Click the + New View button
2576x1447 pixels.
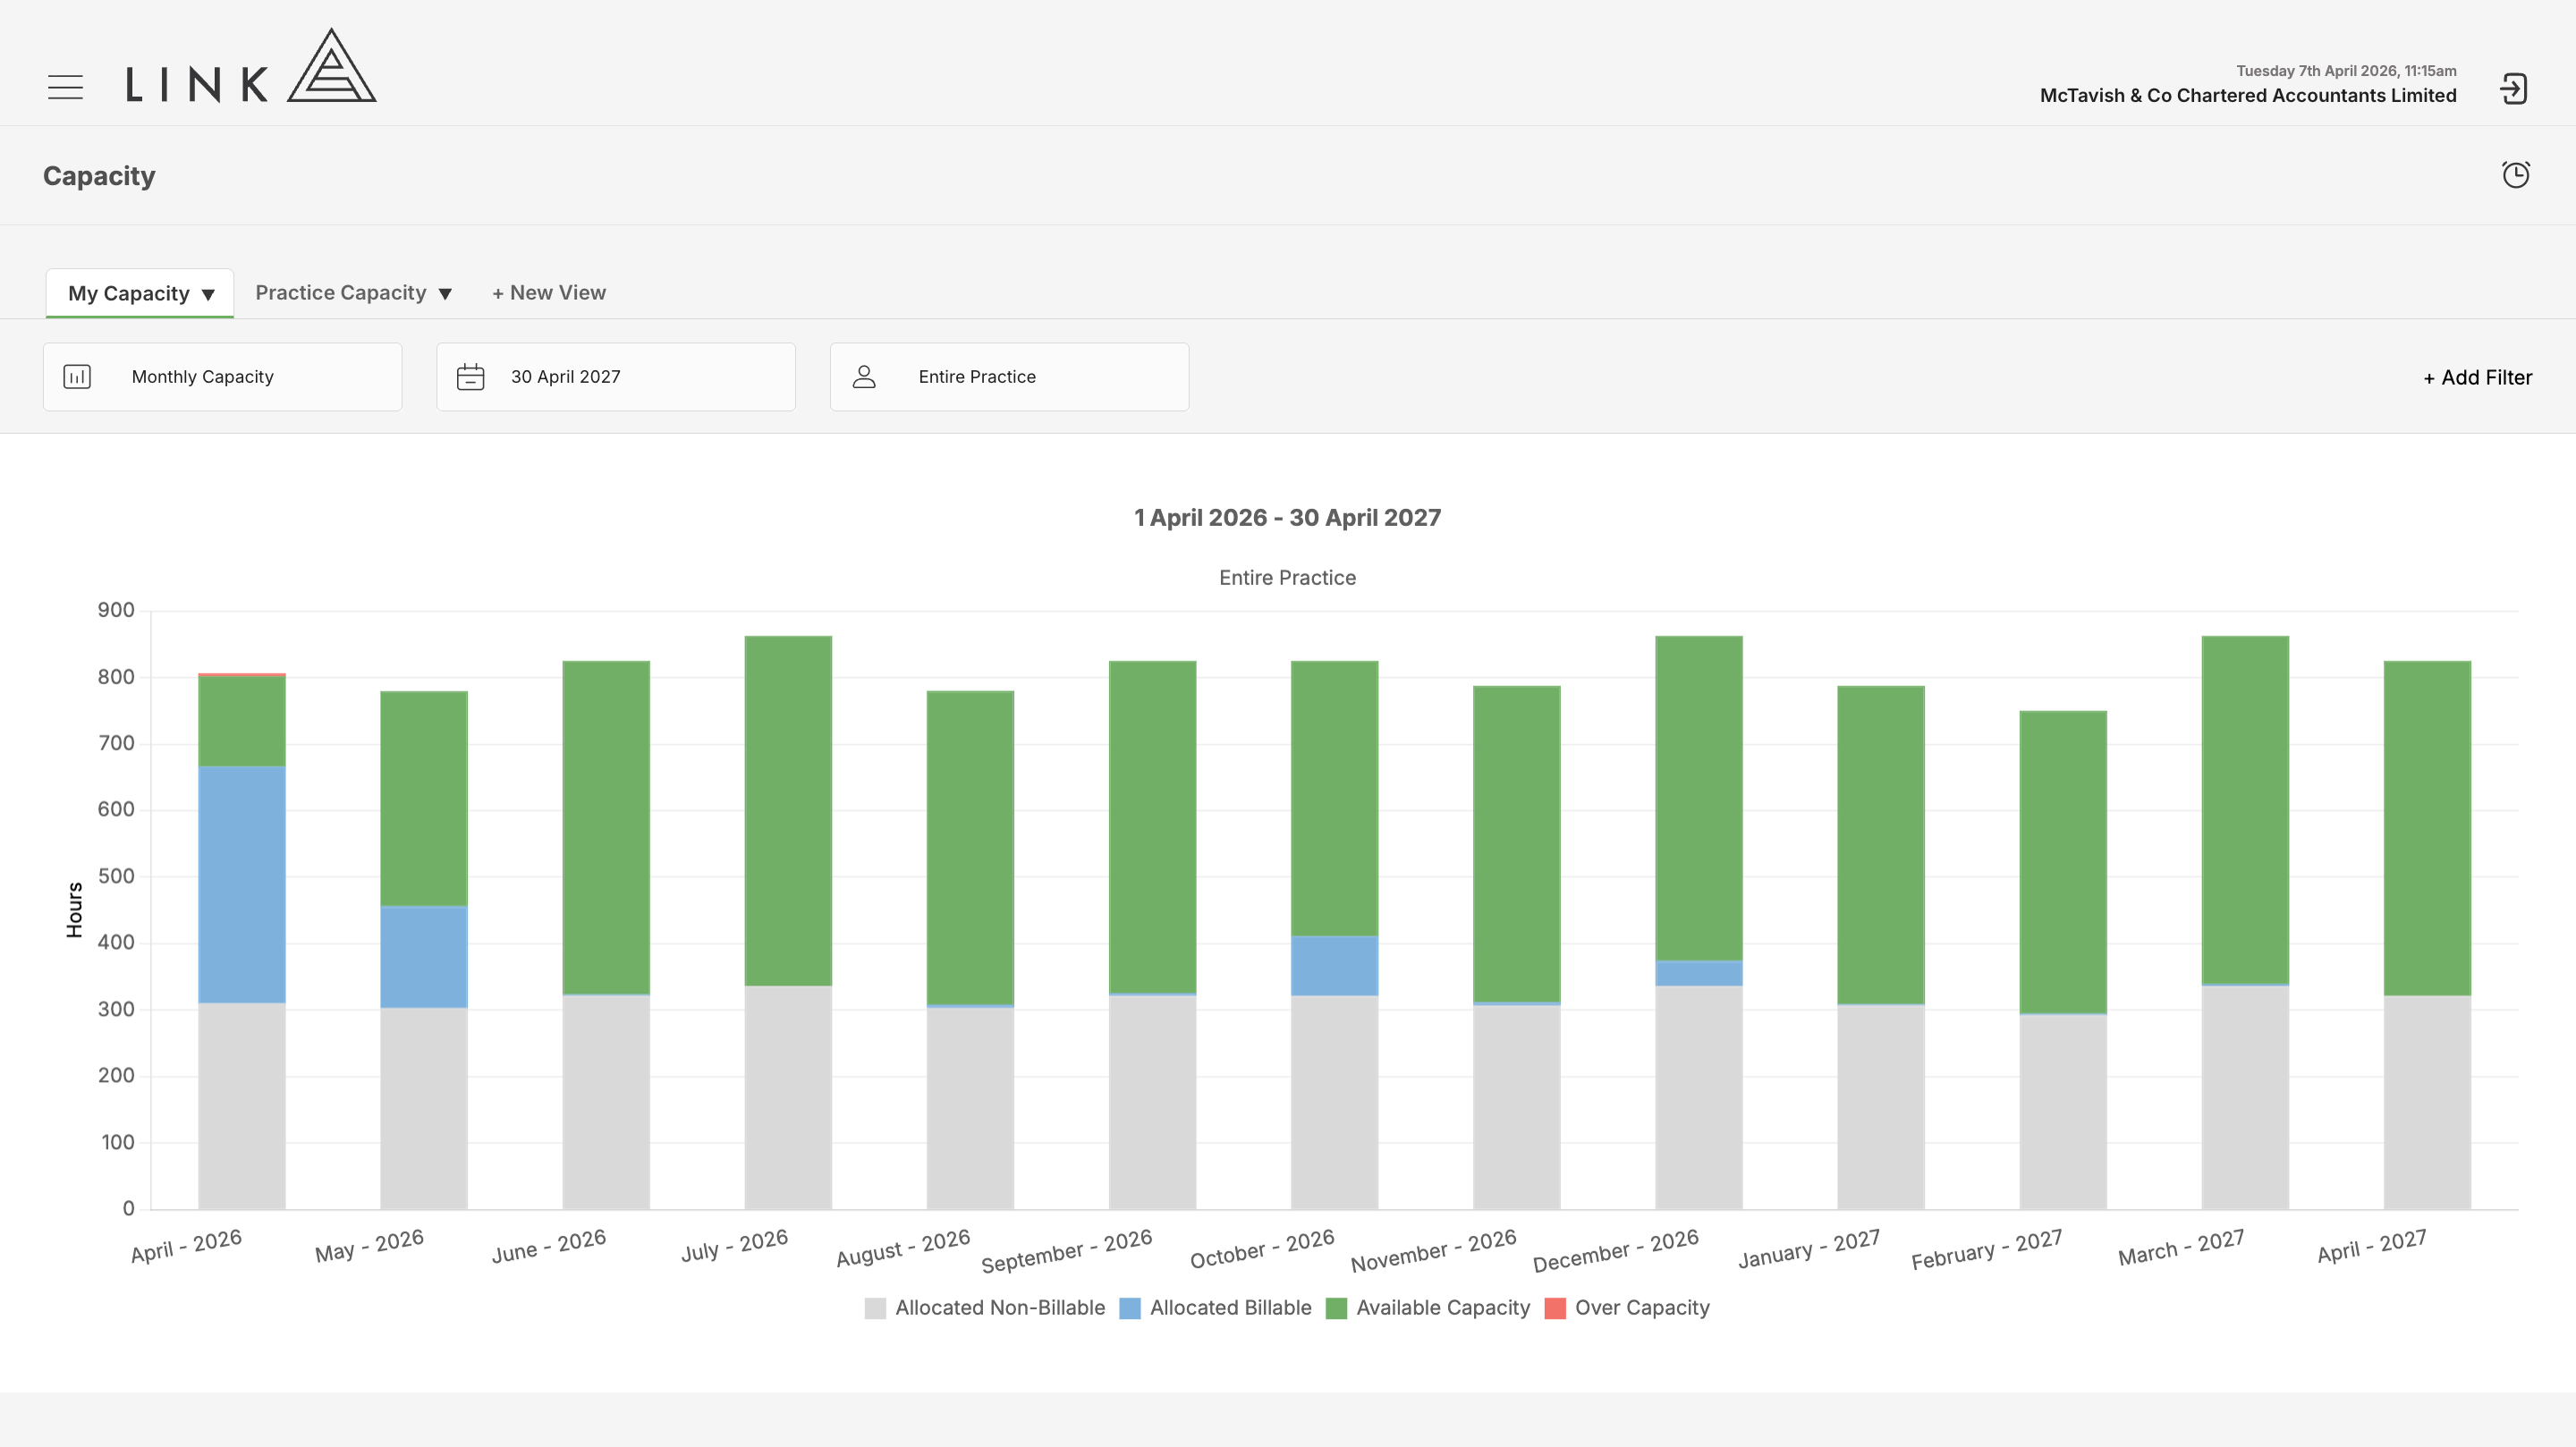click(x=549, y=293)
